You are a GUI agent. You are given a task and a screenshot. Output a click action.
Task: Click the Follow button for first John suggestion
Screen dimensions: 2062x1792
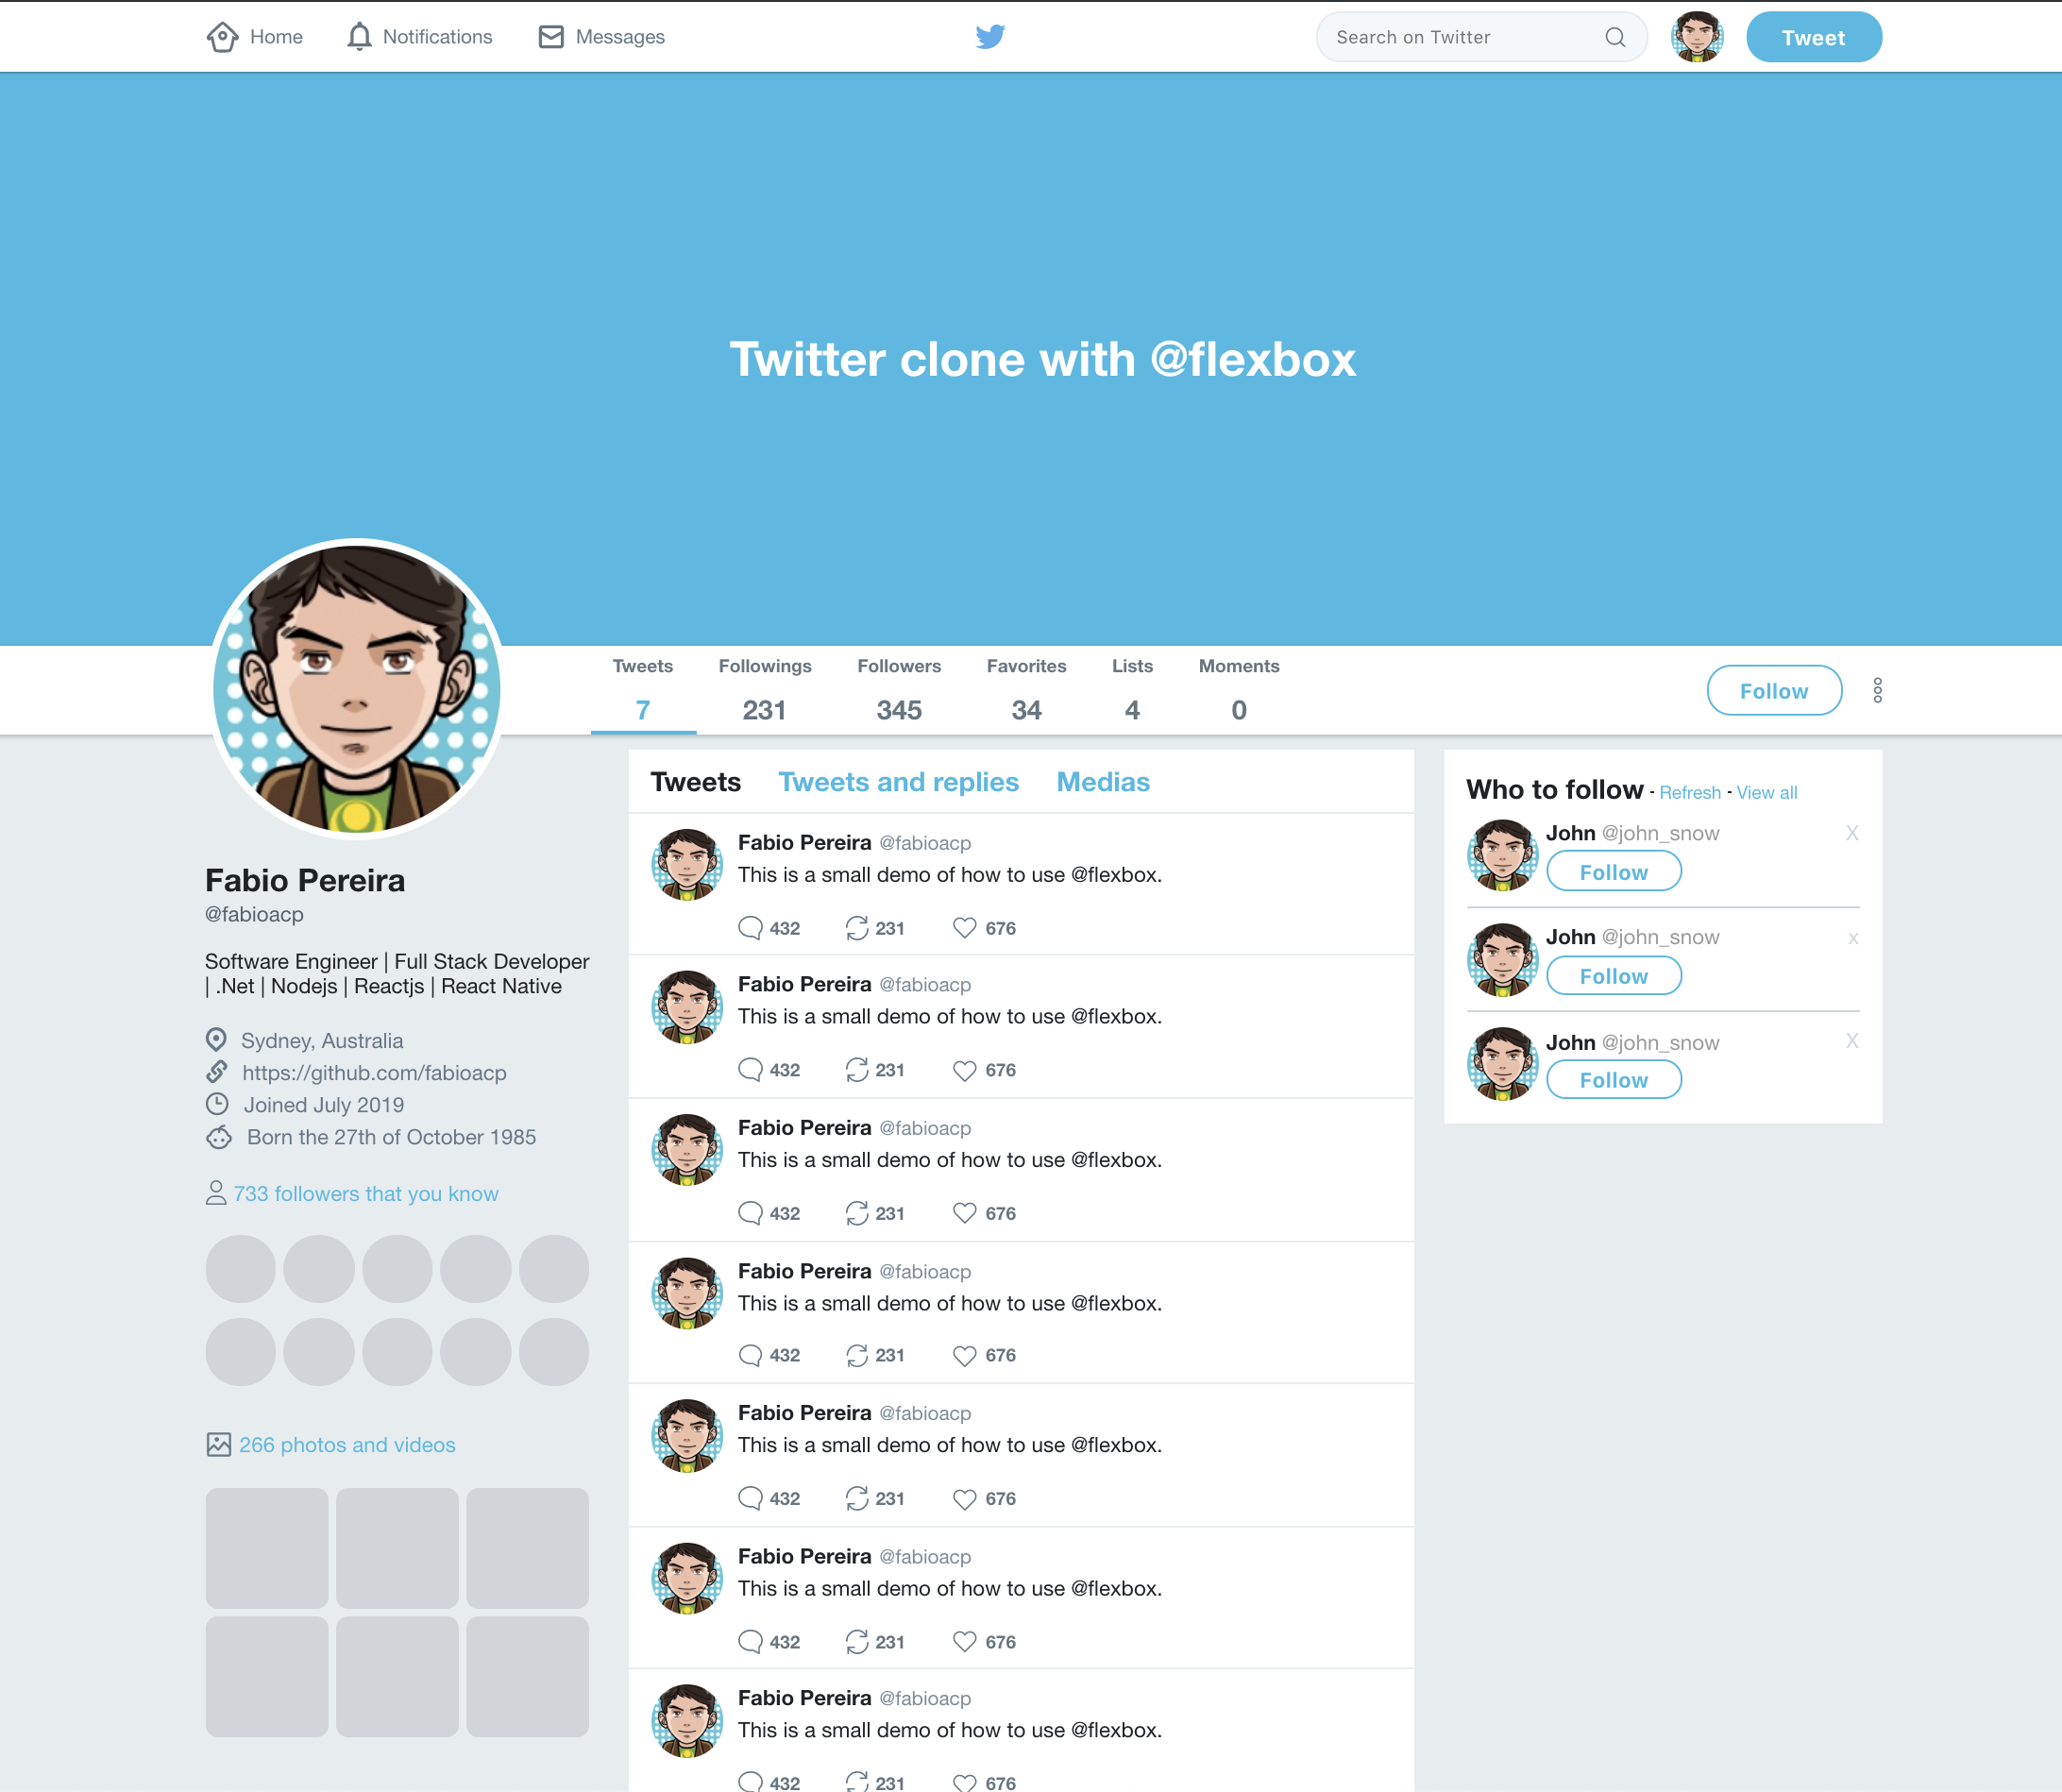1610,871
